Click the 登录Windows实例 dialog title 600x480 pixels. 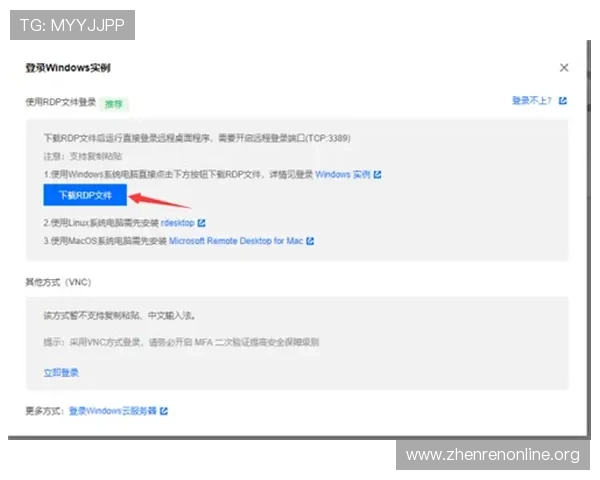tap(68, 68)
